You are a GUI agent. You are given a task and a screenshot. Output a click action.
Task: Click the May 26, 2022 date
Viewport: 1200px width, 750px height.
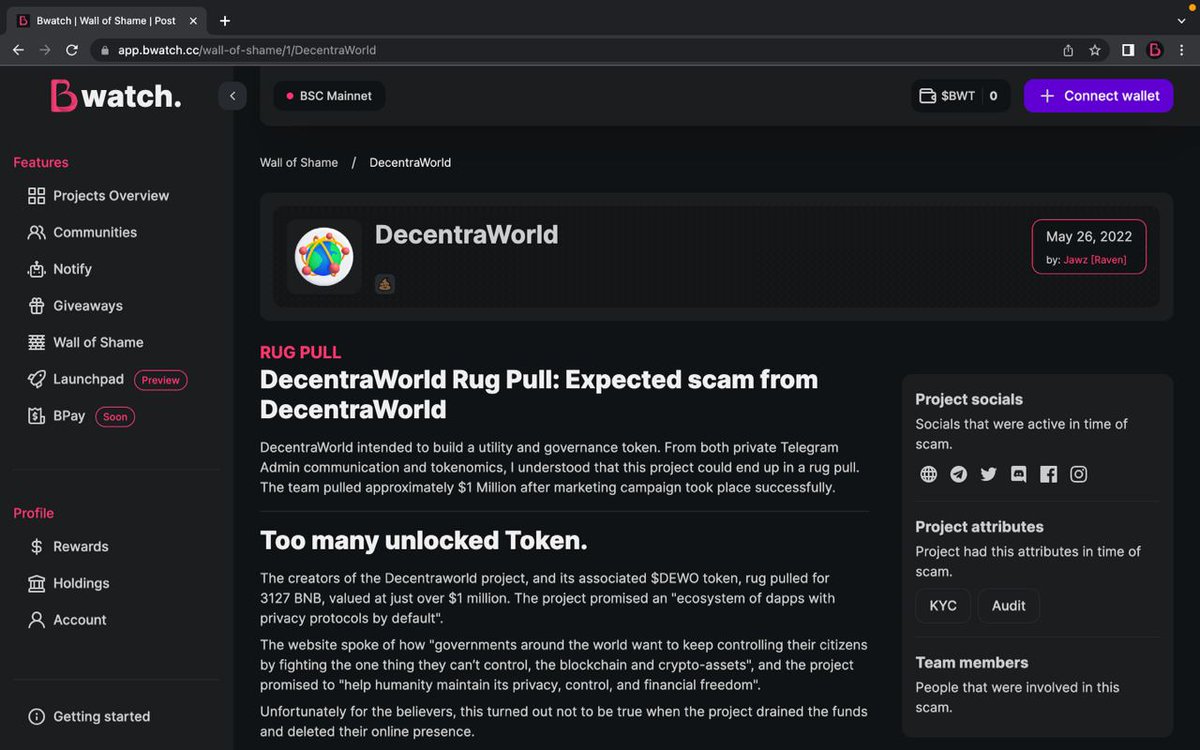(1089, 237)
